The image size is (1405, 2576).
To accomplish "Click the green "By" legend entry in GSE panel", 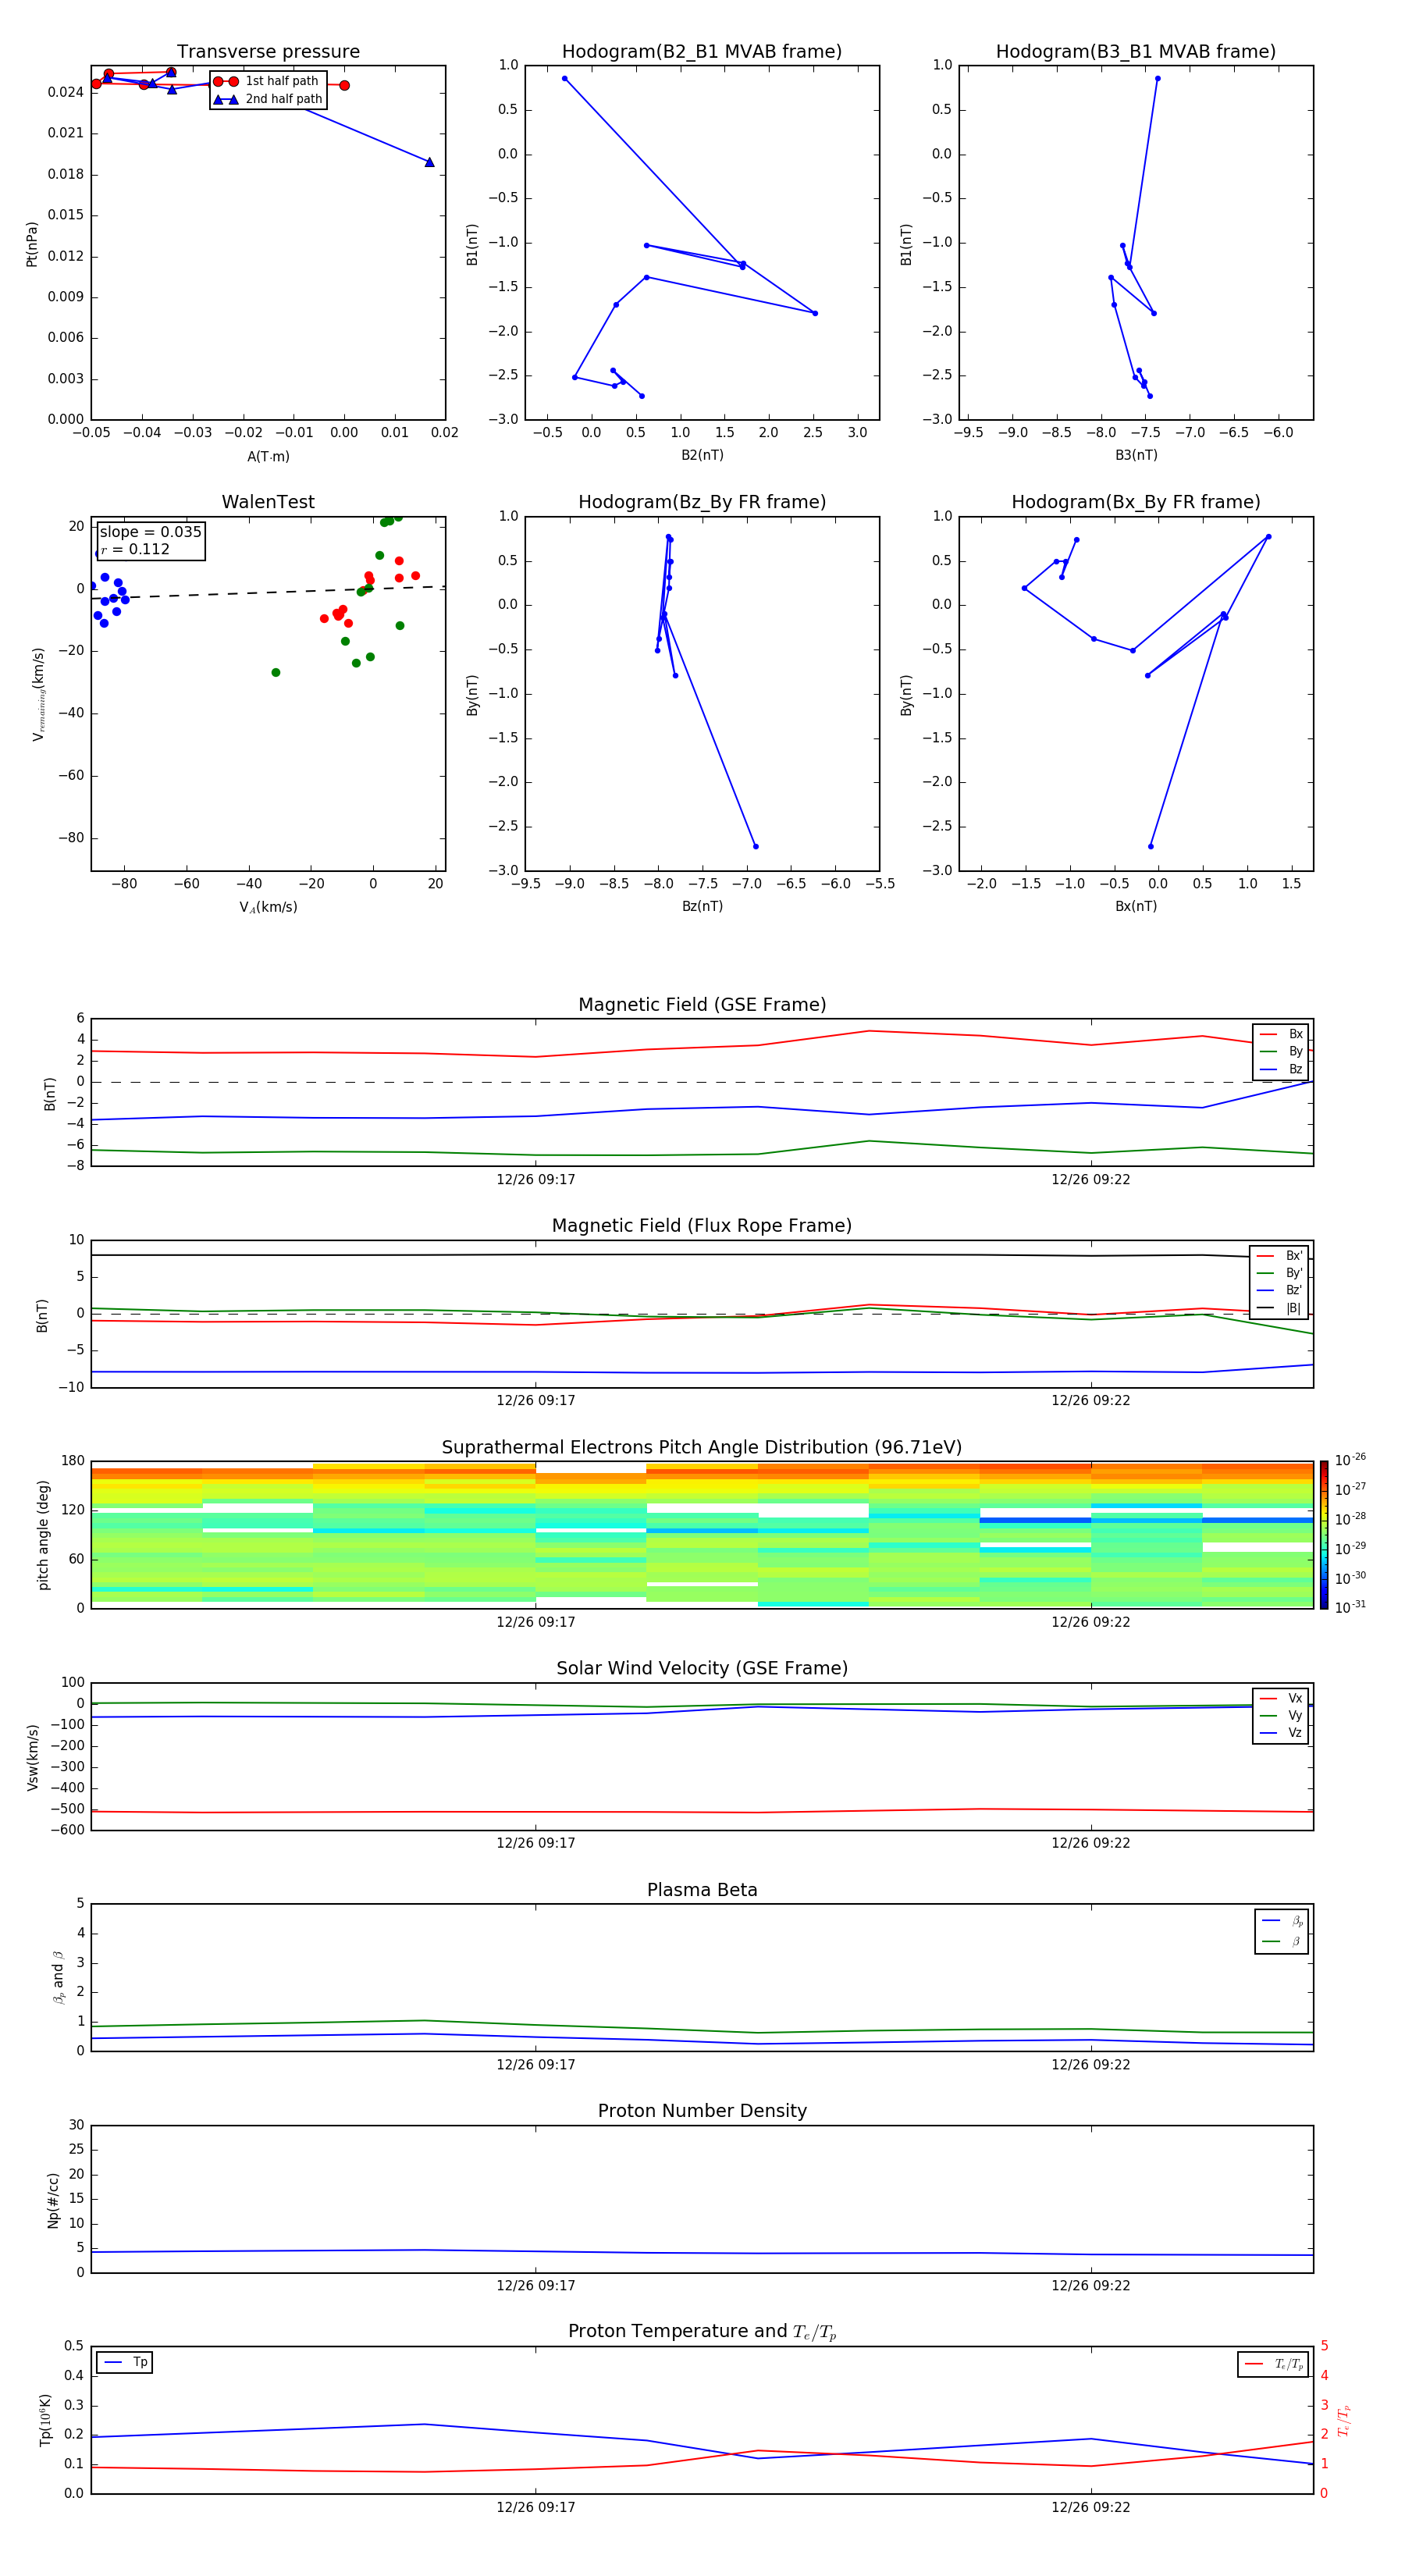I will (1281, 1052).
